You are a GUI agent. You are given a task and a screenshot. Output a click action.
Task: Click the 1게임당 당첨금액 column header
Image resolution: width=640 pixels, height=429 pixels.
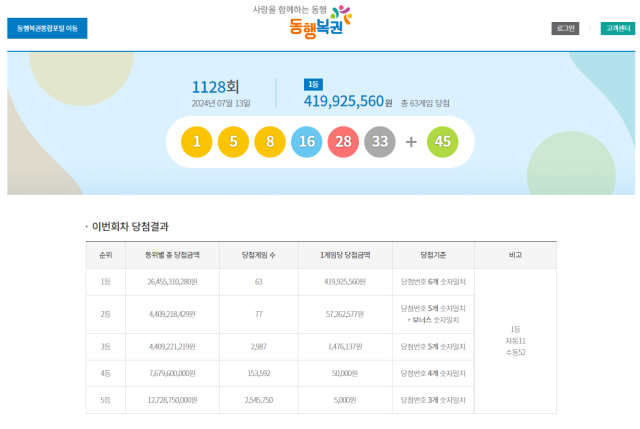point(345,255)
